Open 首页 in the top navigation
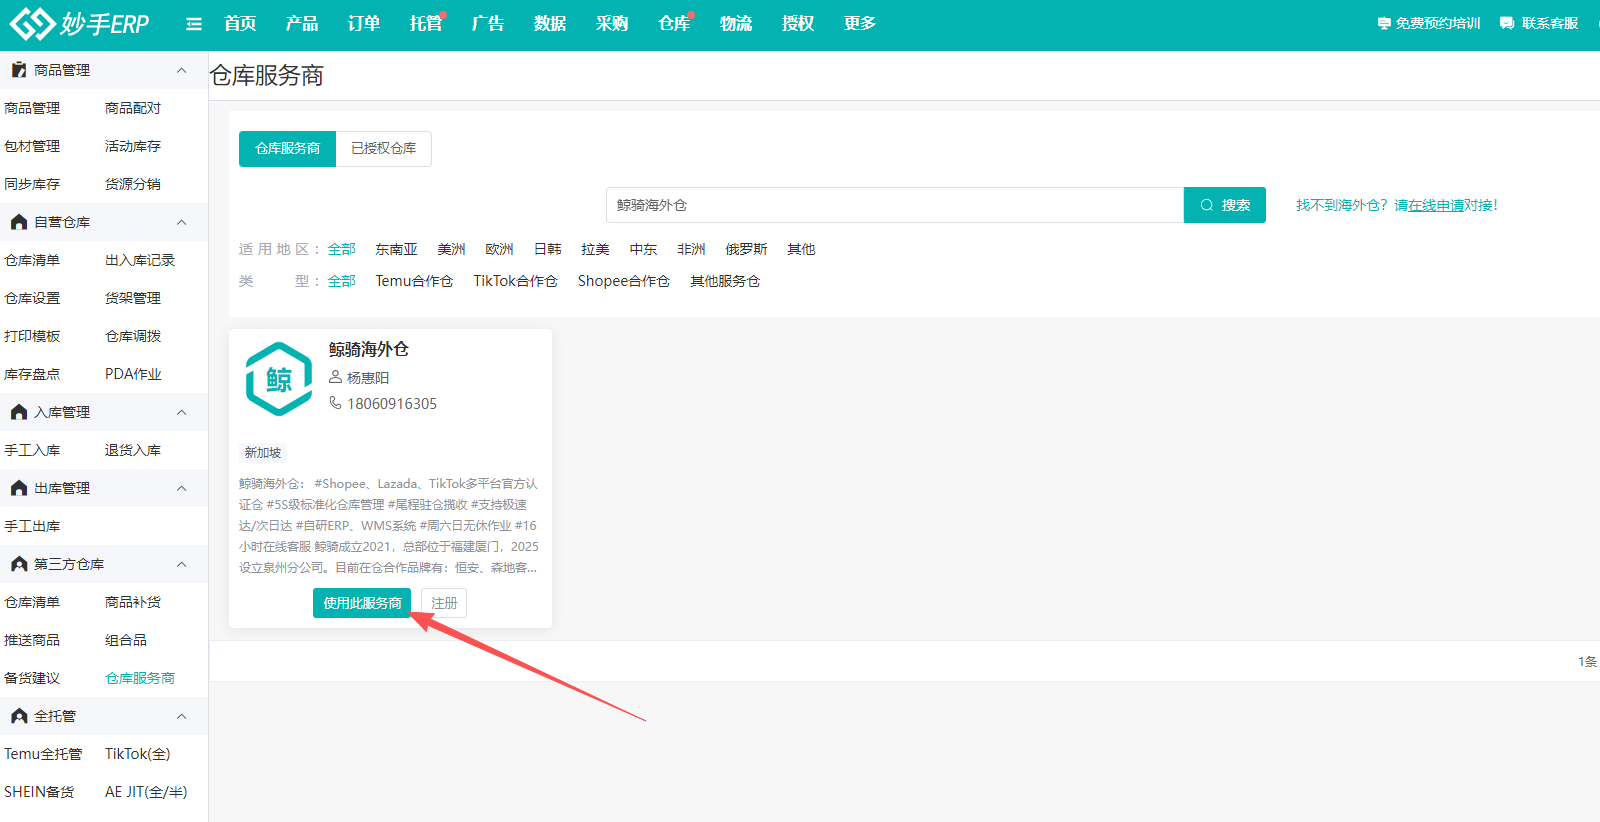Screen dimensions: 1600x822 (240, 24)
